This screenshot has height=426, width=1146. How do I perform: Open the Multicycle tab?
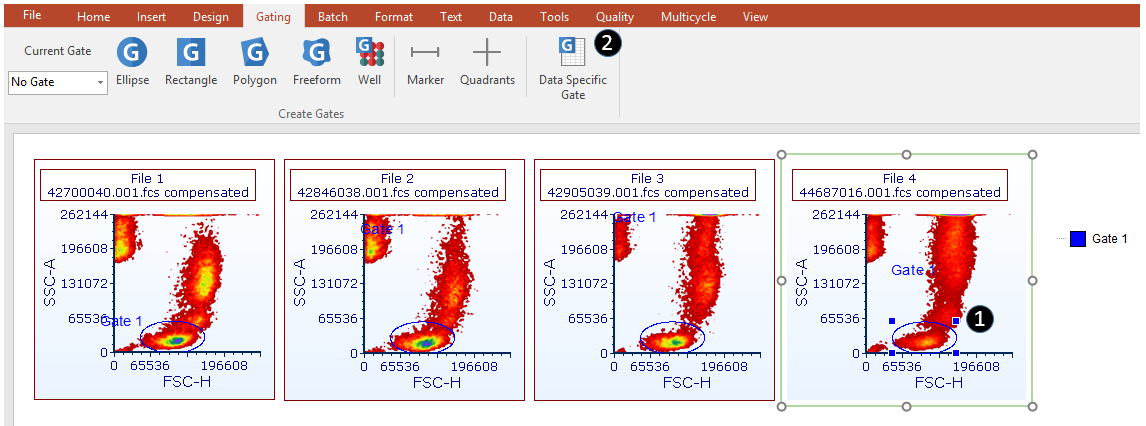[691, 17]
